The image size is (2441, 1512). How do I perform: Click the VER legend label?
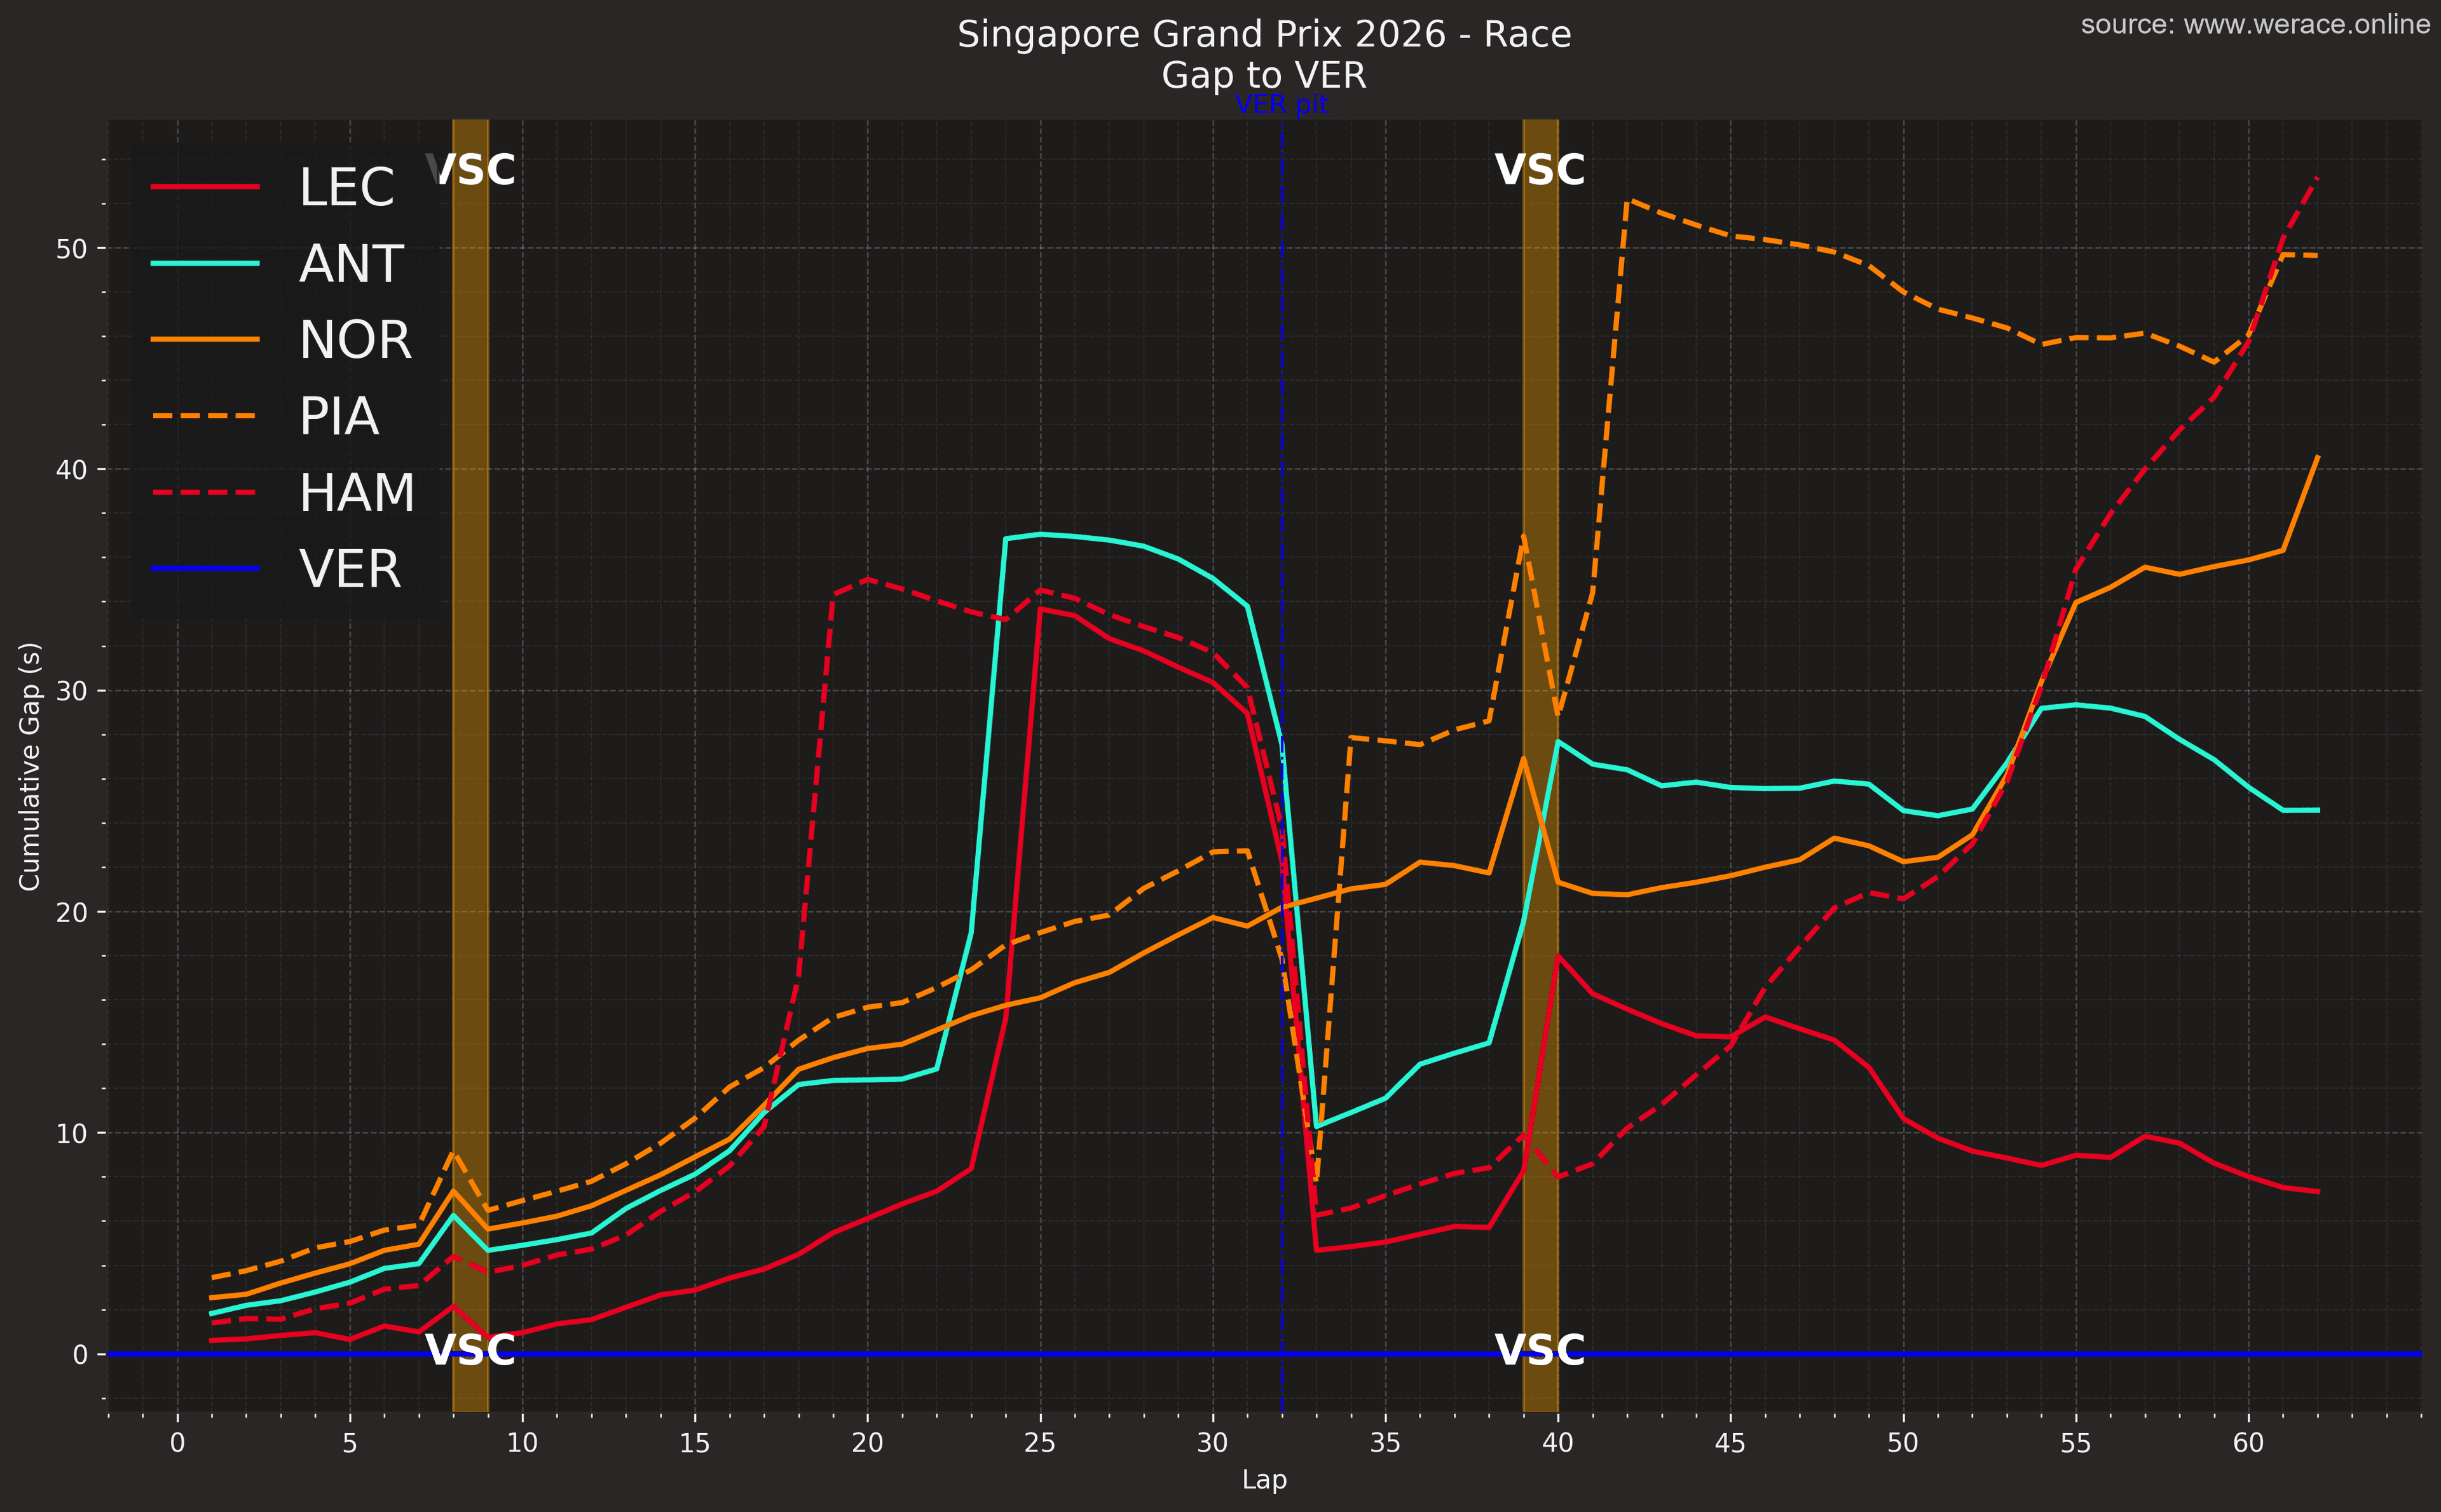(350, 569)
